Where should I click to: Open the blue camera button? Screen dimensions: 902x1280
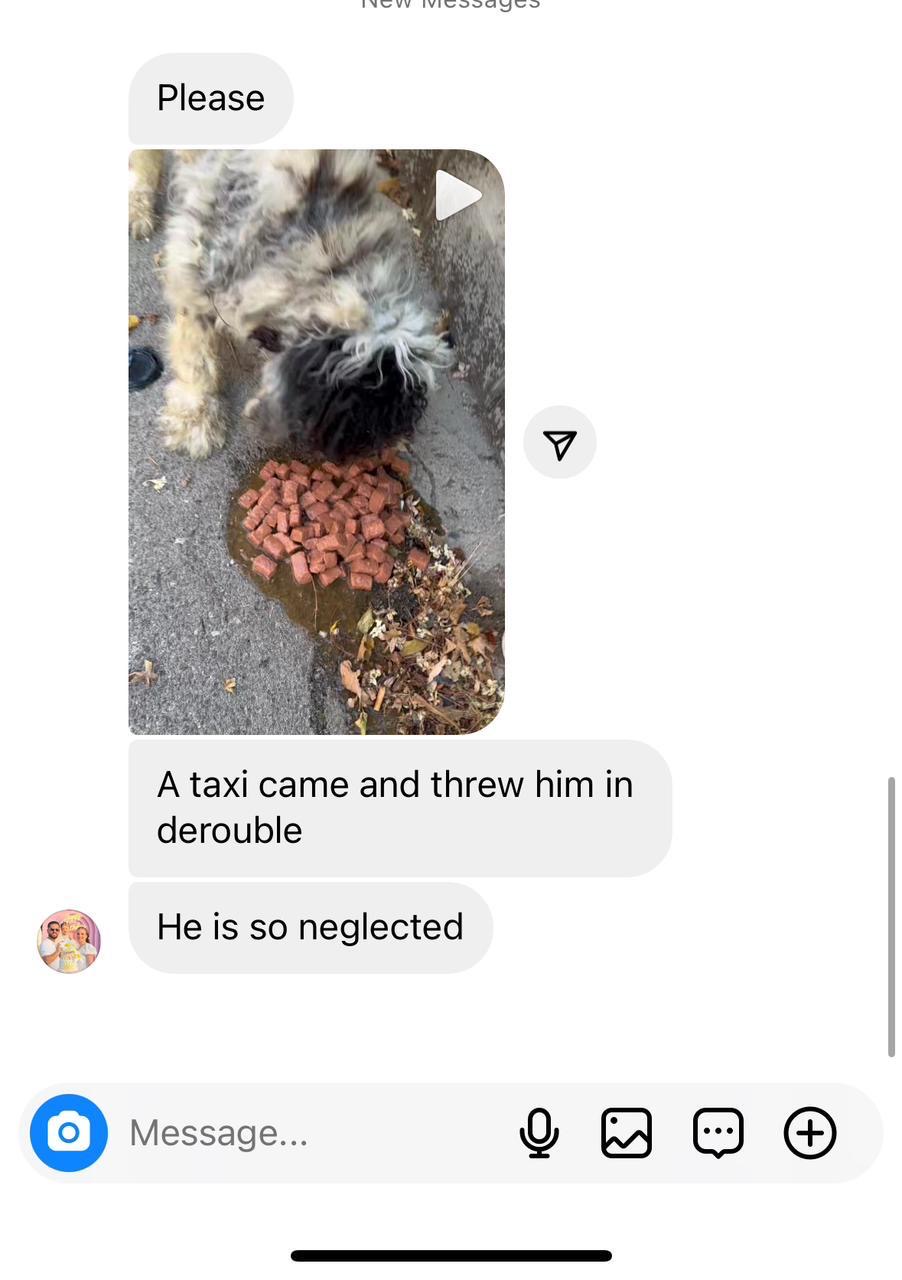pyautogui.click(x=69, y=1133)
